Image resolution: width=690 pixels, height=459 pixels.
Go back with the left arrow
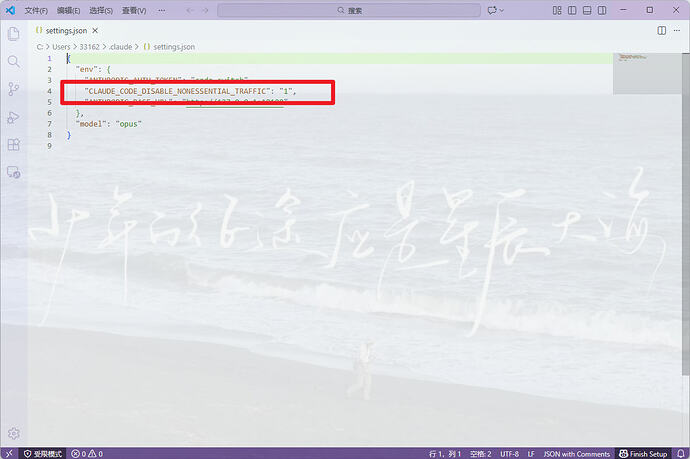[x=190, y=10]
